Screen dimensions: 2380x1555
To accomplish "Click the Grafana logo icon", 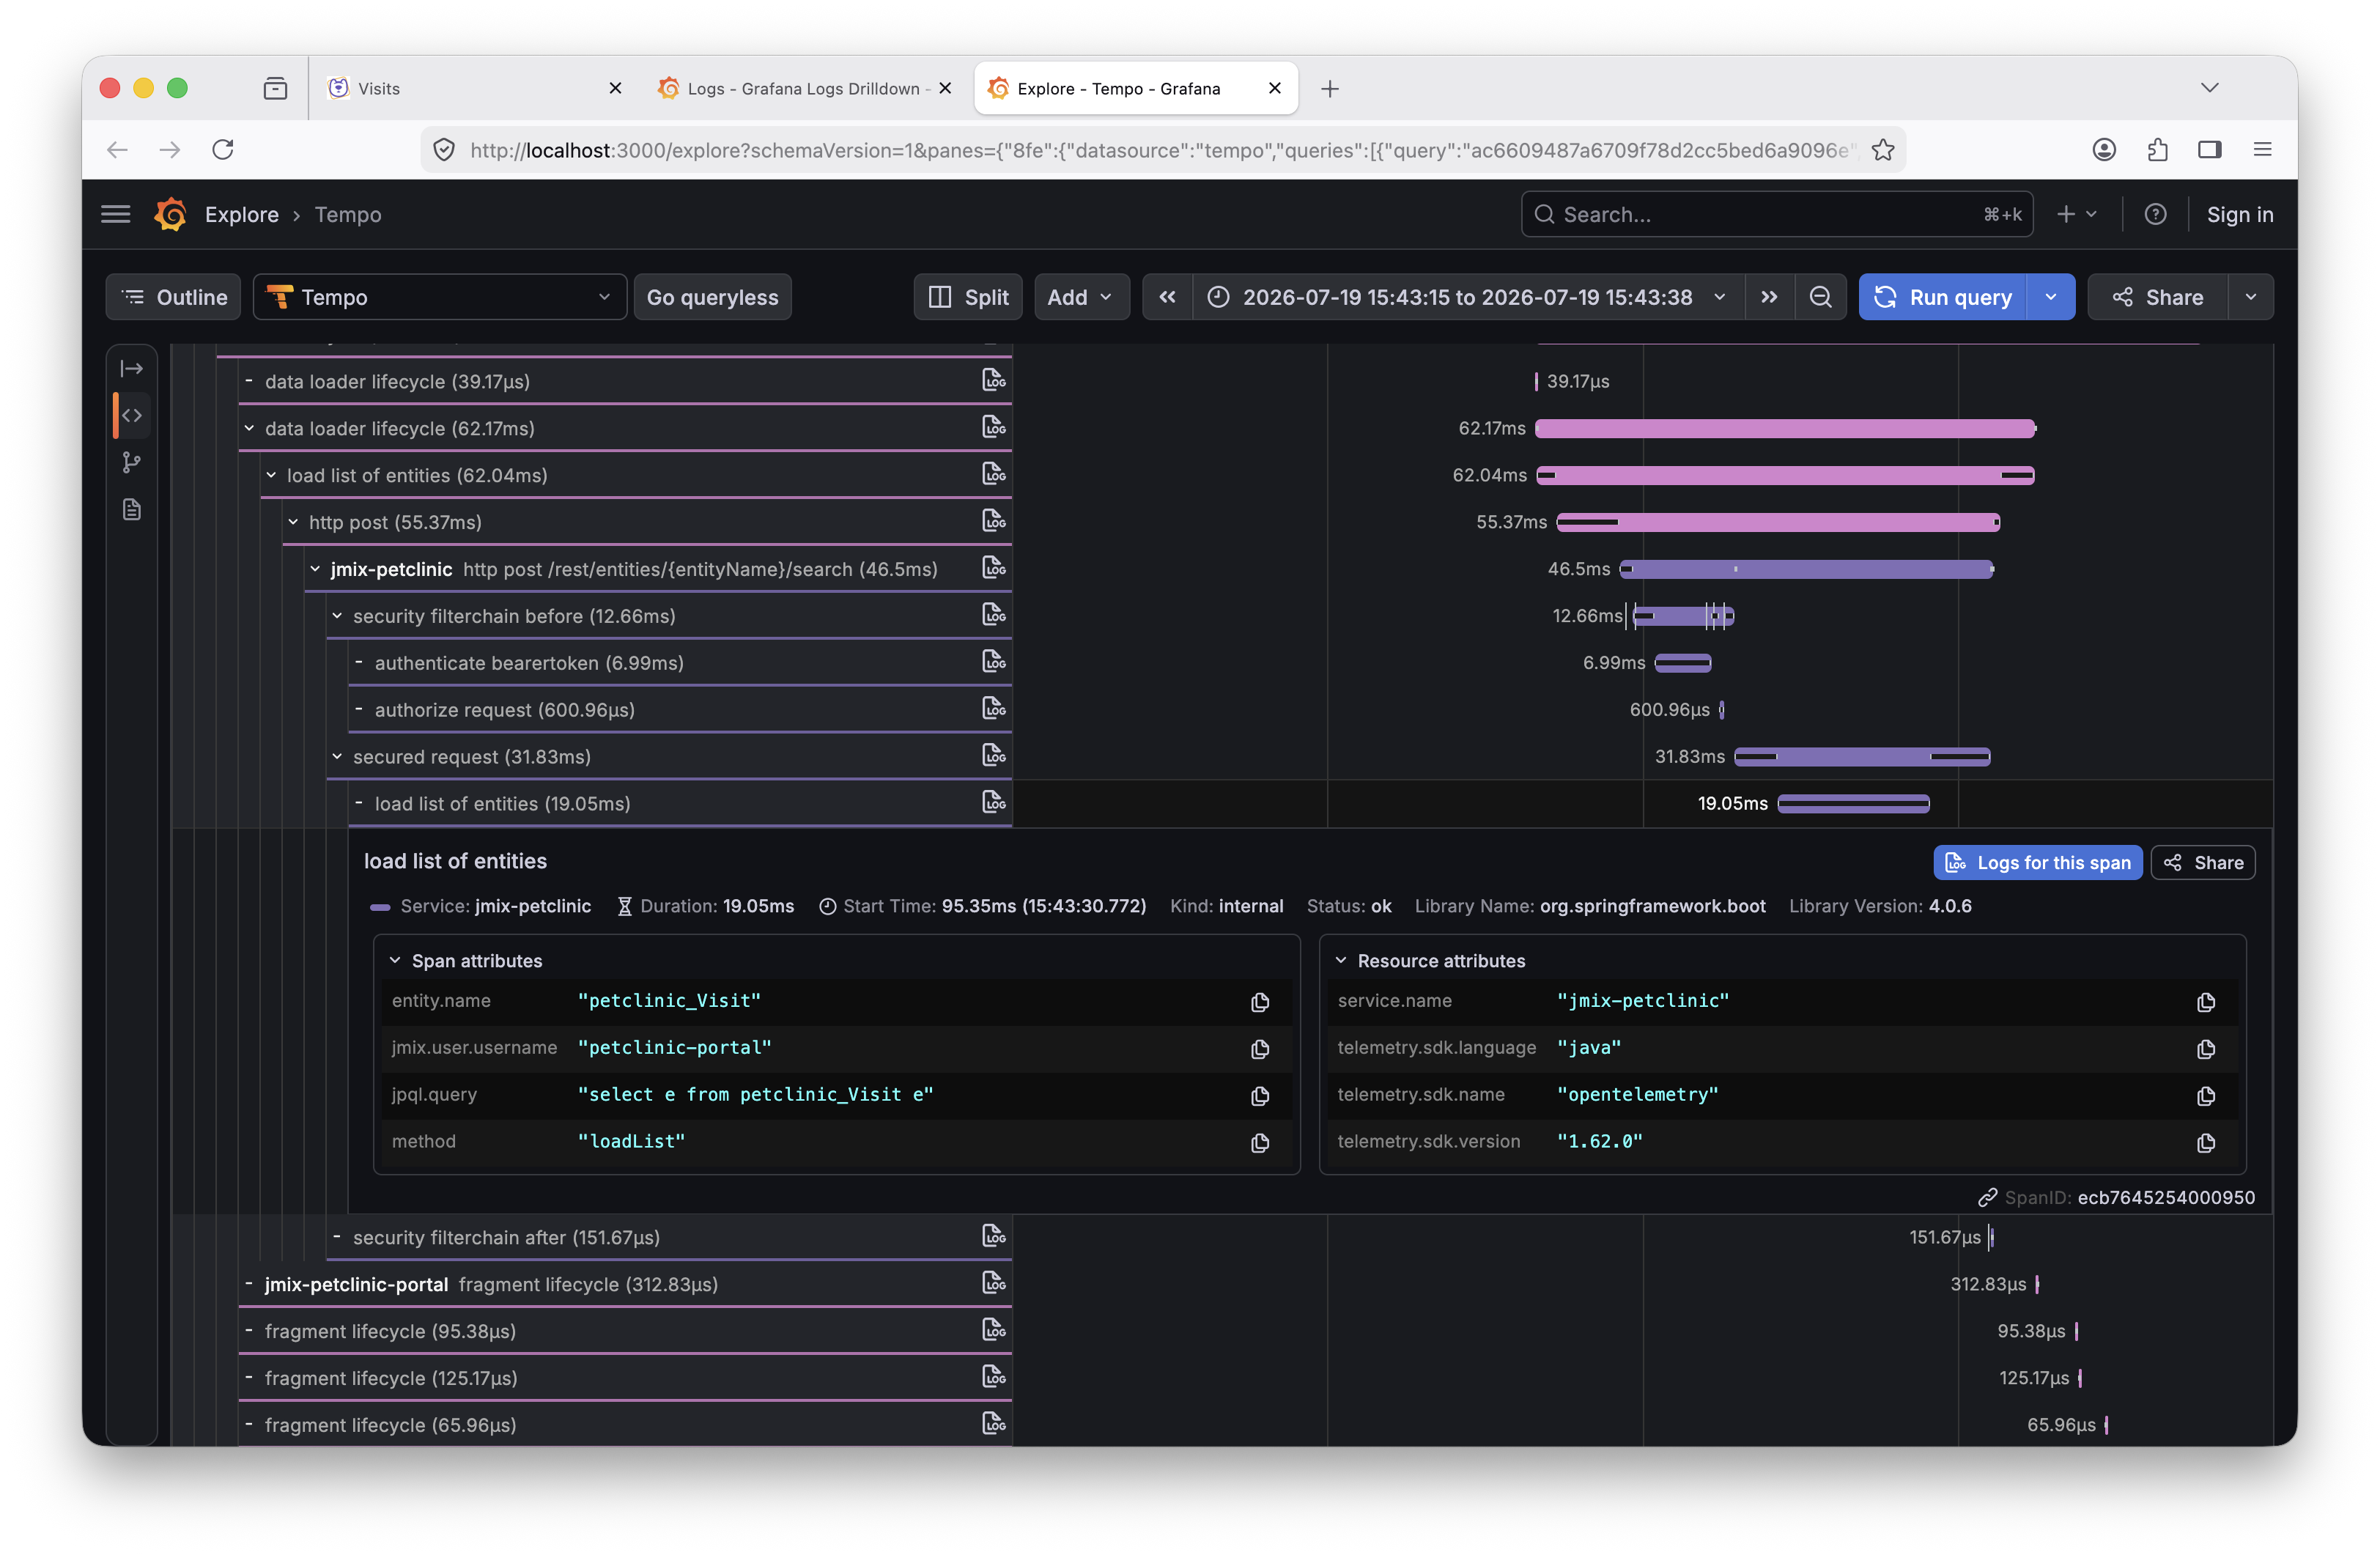I will [171, 214].
